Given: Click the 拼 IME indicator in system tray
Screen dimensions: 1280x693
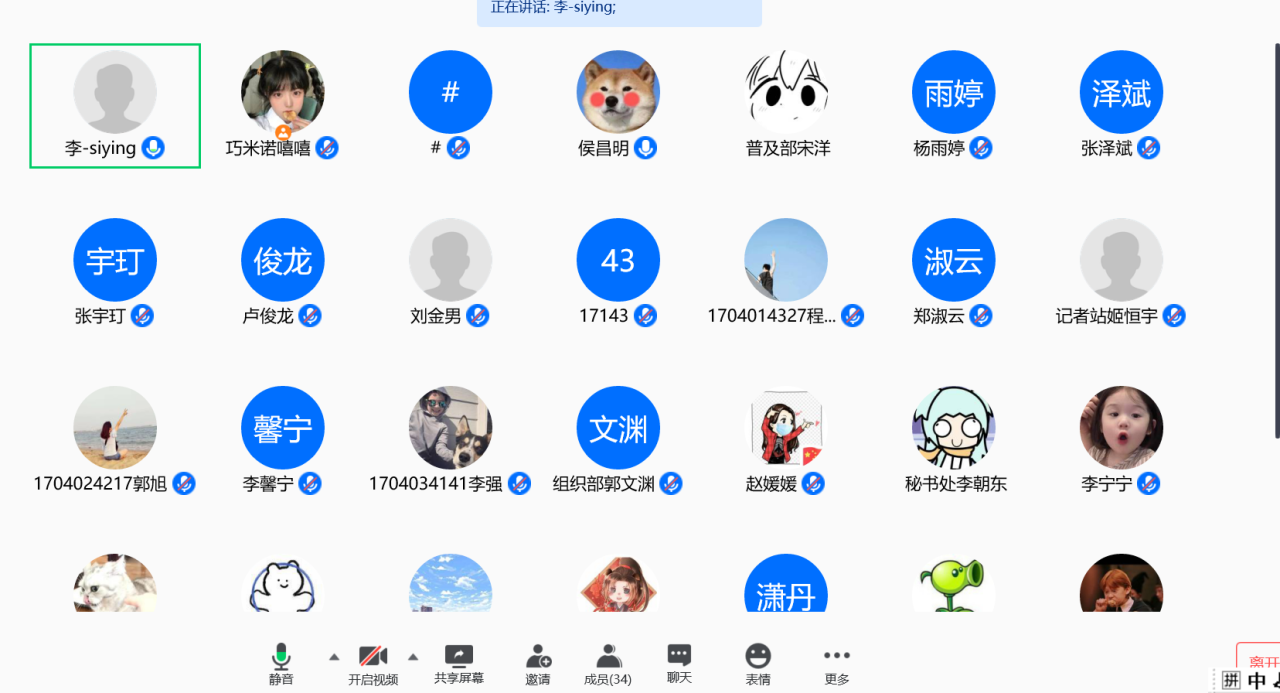Looking at the screenshot, I should click(1231, 681).
